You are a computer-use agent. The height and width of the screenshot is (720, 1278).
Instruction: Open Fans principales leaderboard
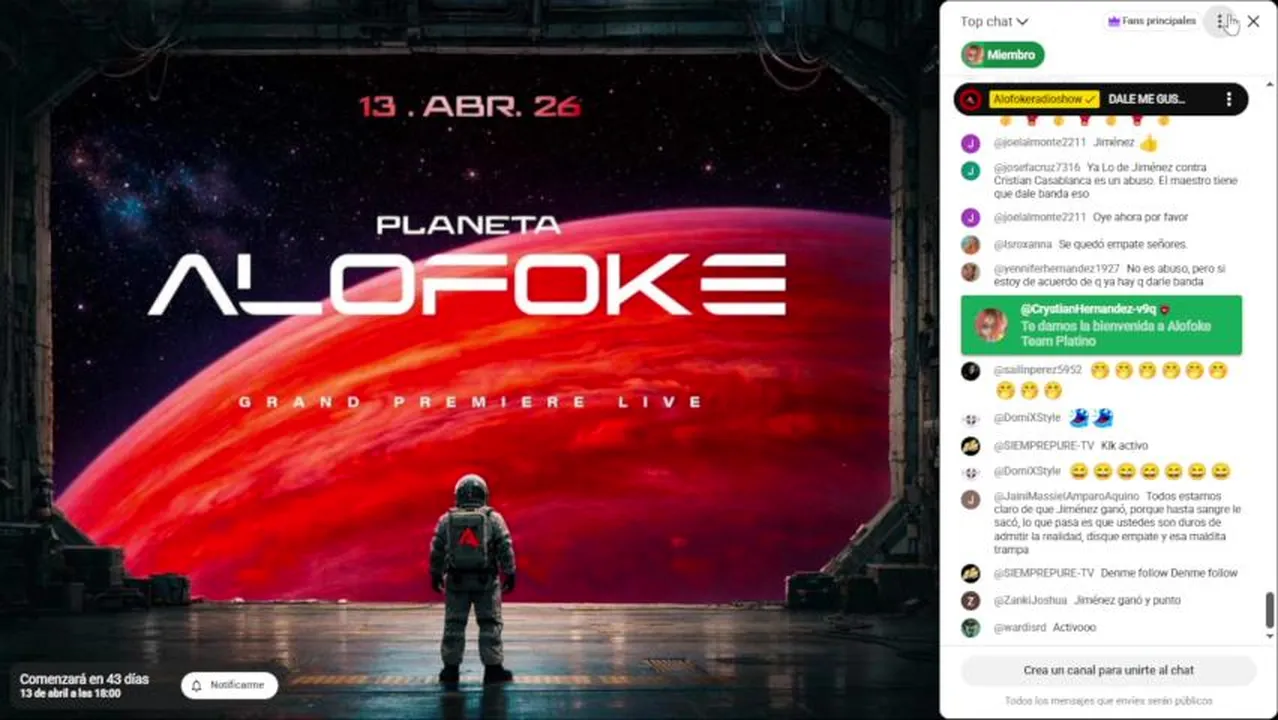pyautogui.click(x=1151, y=21)
